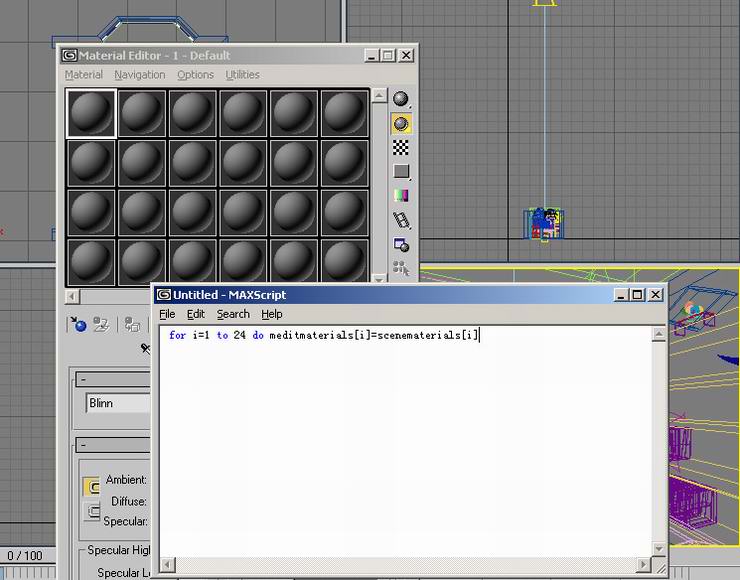Click the Diffuse: label
This screenshot has height=580, width=740.
(x=129, y=501)
